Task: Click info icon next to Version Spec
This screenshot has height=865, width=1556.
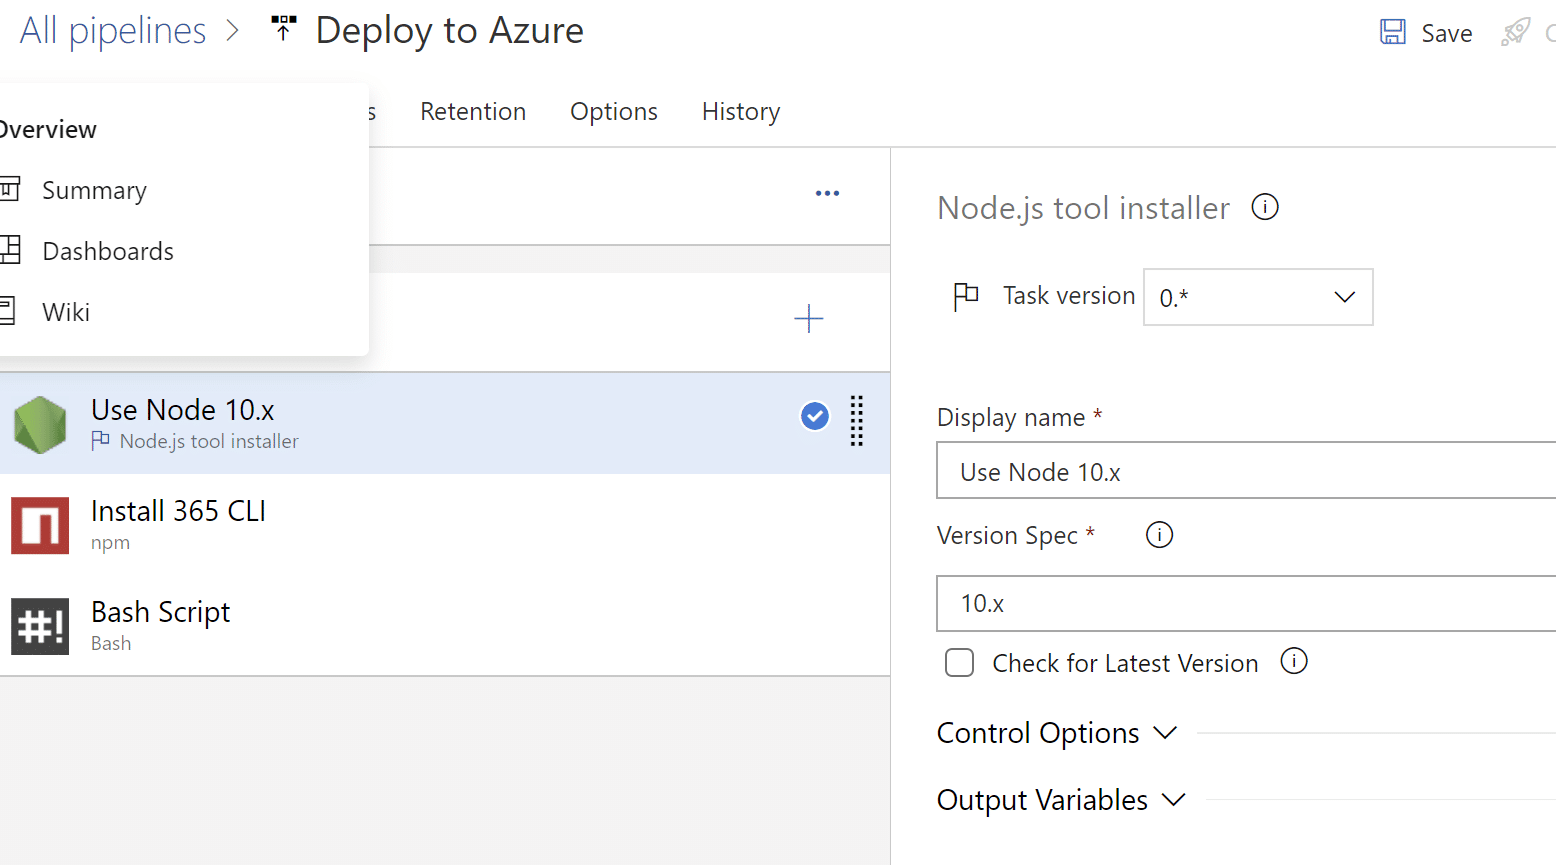Action: coord(1159,535)
